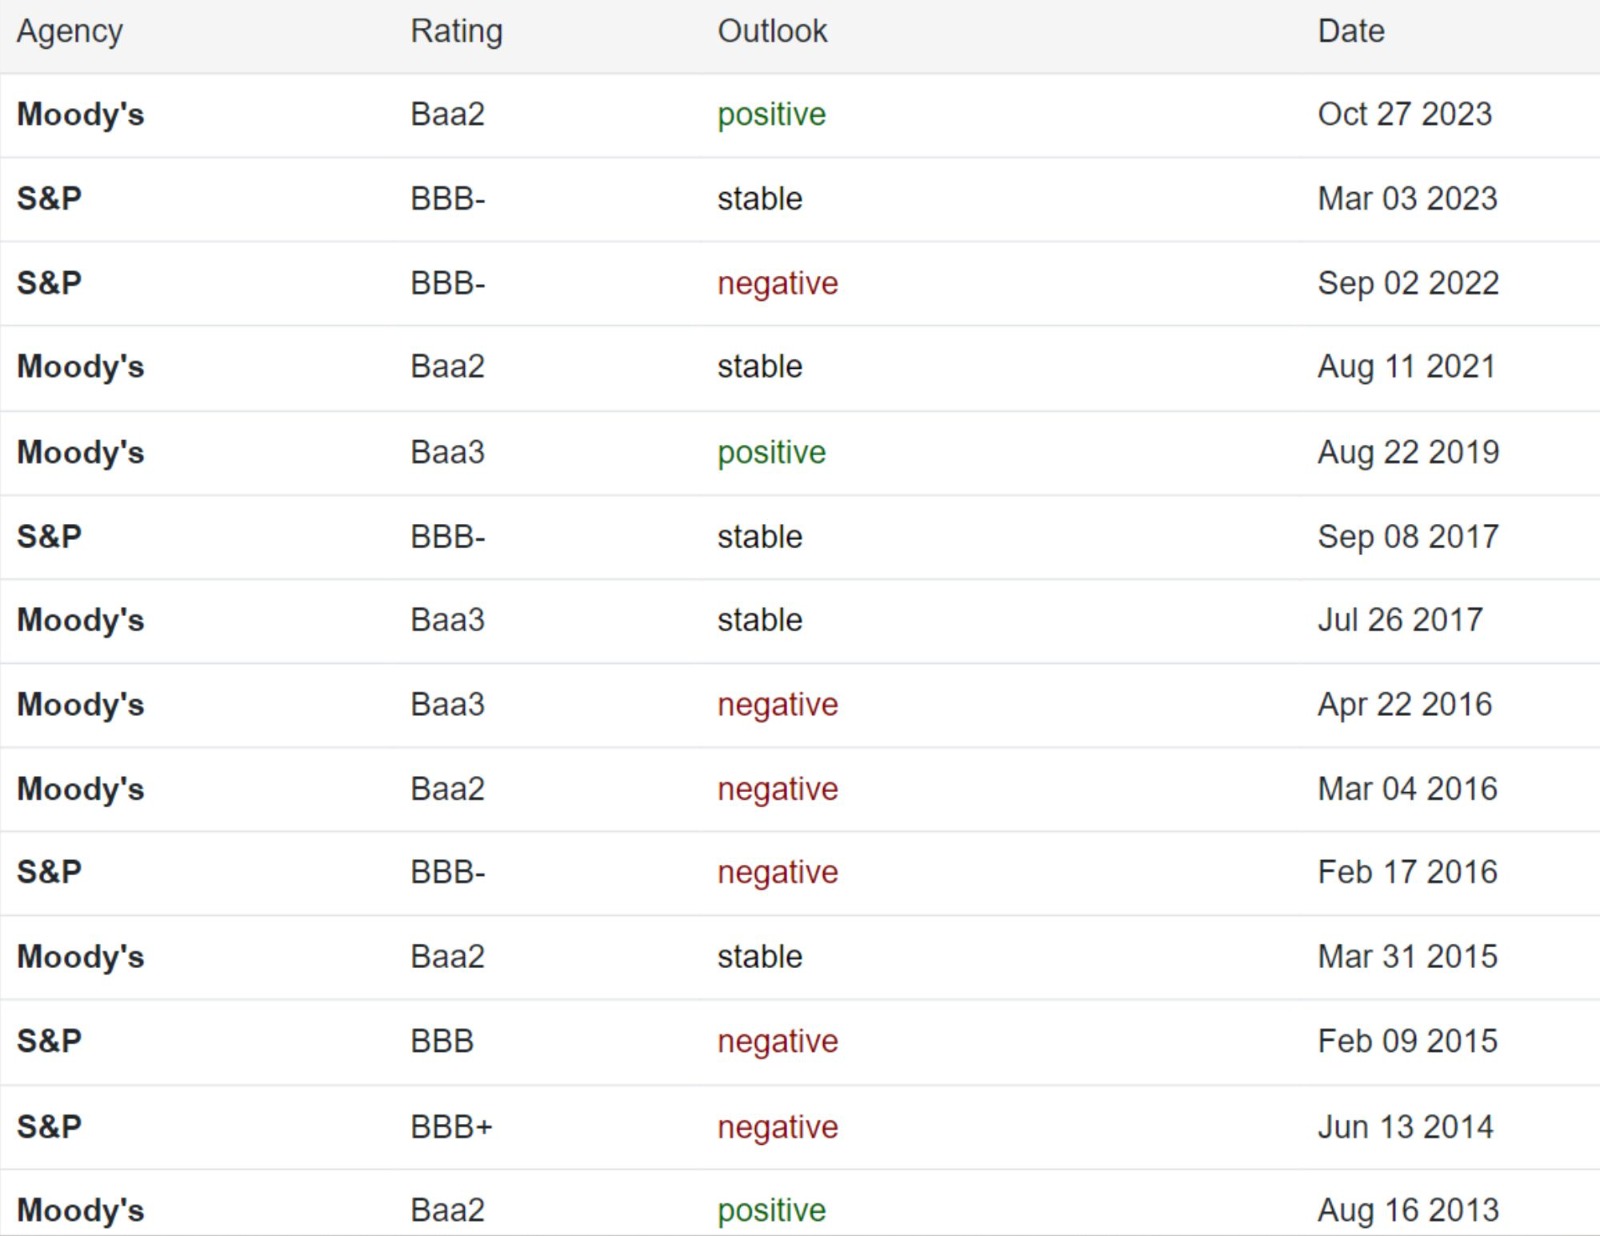Click the Baa2 rating dated Mar 04 2016

click(448, 789)
